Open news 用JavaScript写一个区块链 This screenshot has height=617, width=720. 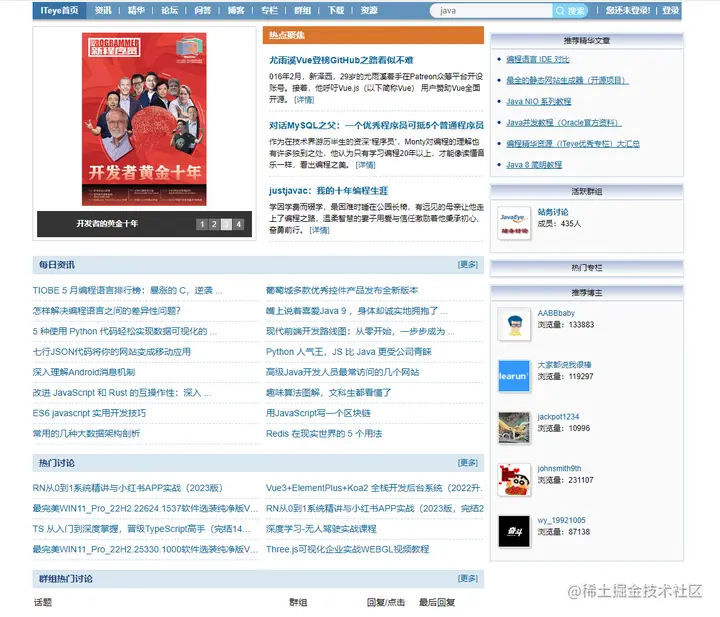318,413
